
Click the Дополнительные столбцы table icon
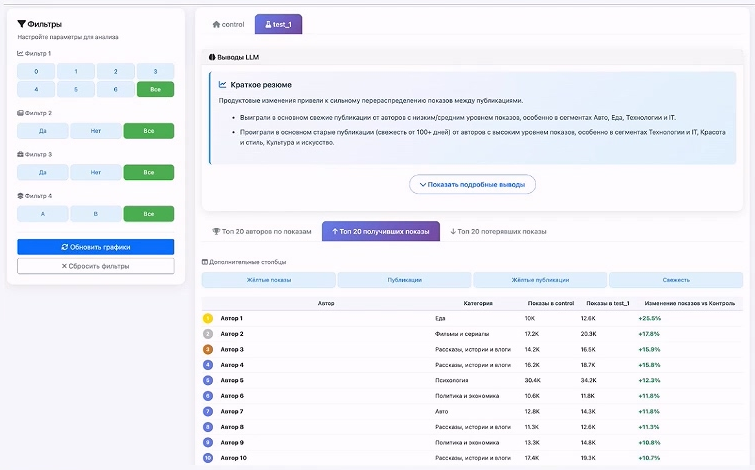pos(205,262)
